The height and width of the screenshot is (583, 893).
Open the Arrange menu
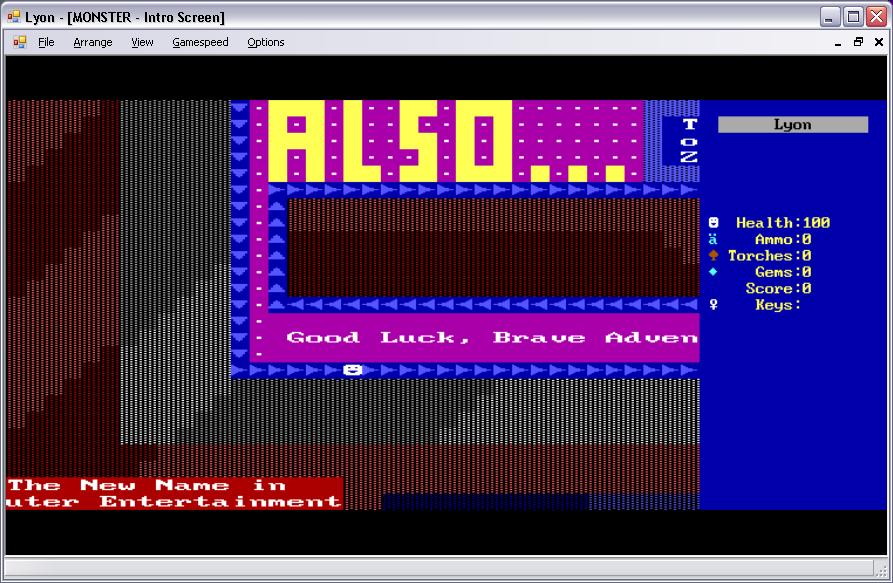click(93, 42)
